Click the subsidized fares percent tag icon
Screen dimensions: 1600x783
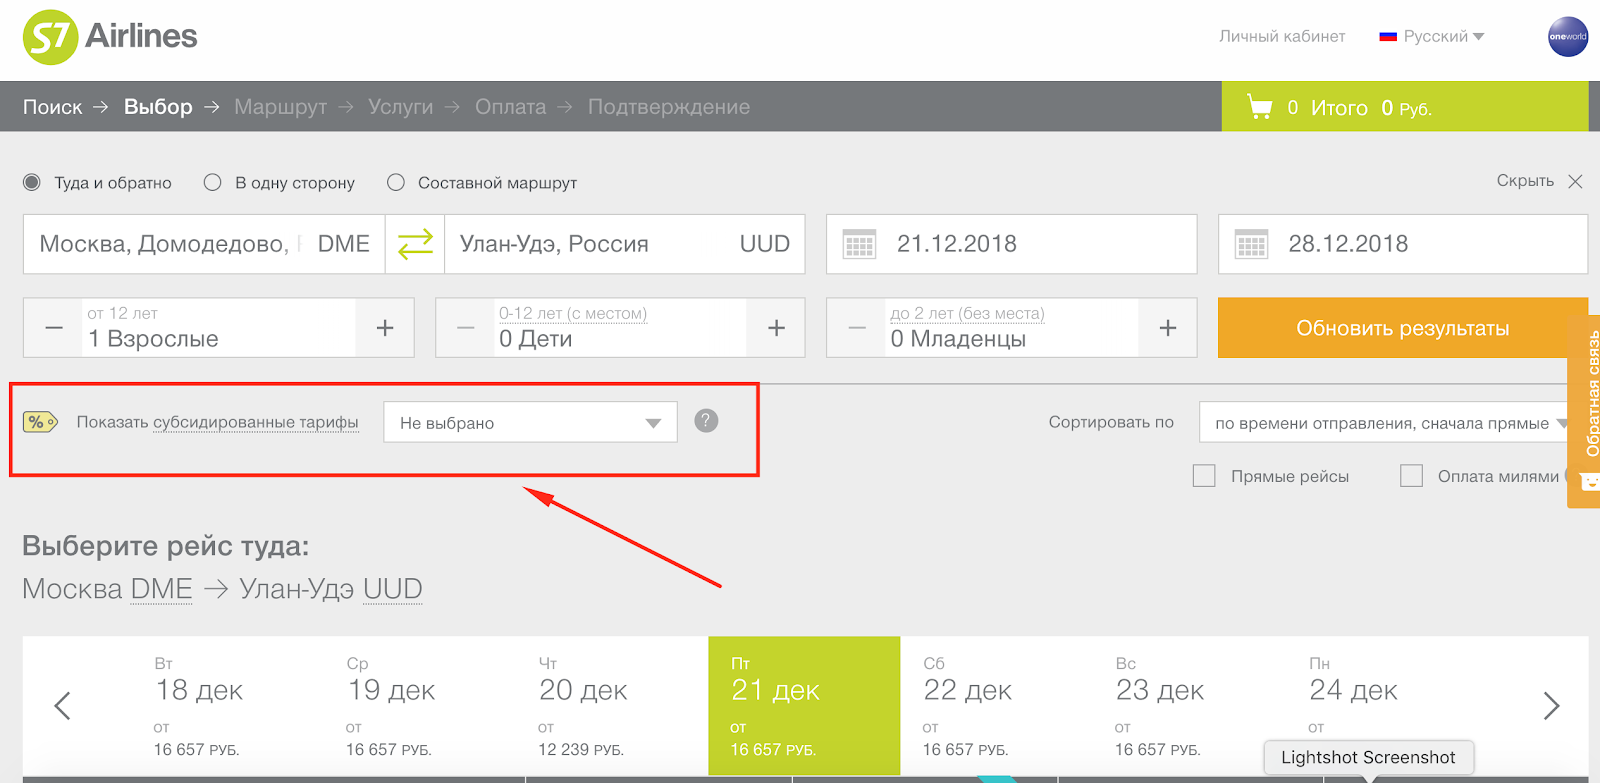coord(40,422)
